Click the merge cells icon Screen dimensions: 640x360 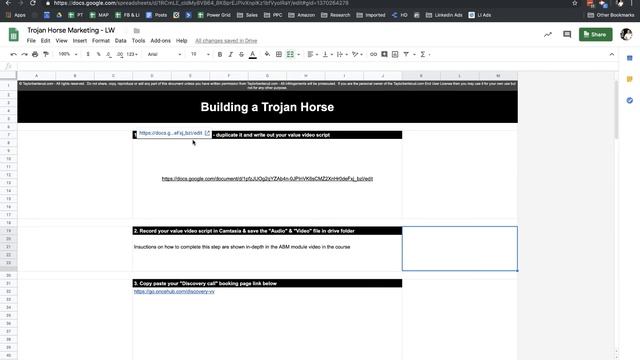(290, 54)
